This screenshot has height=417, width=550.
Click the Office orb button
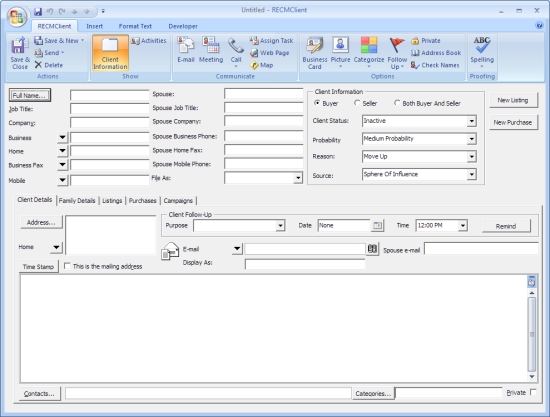click(16, 16)
